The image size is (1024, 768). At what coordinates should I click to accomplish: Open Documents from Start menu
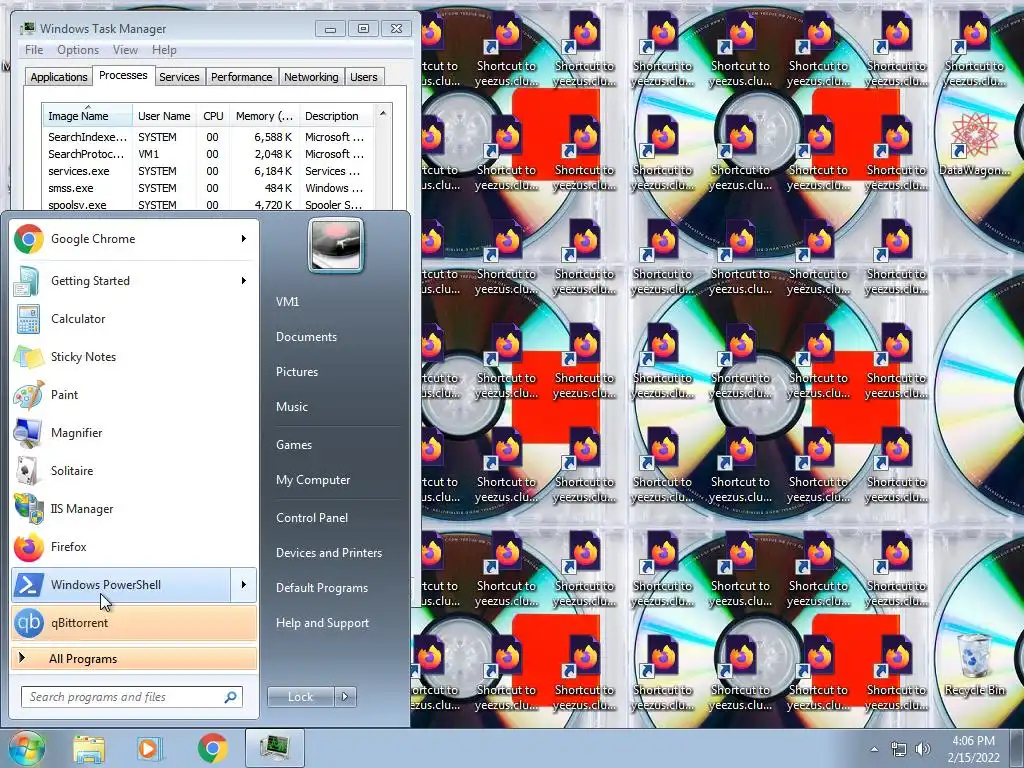point(306,337)
